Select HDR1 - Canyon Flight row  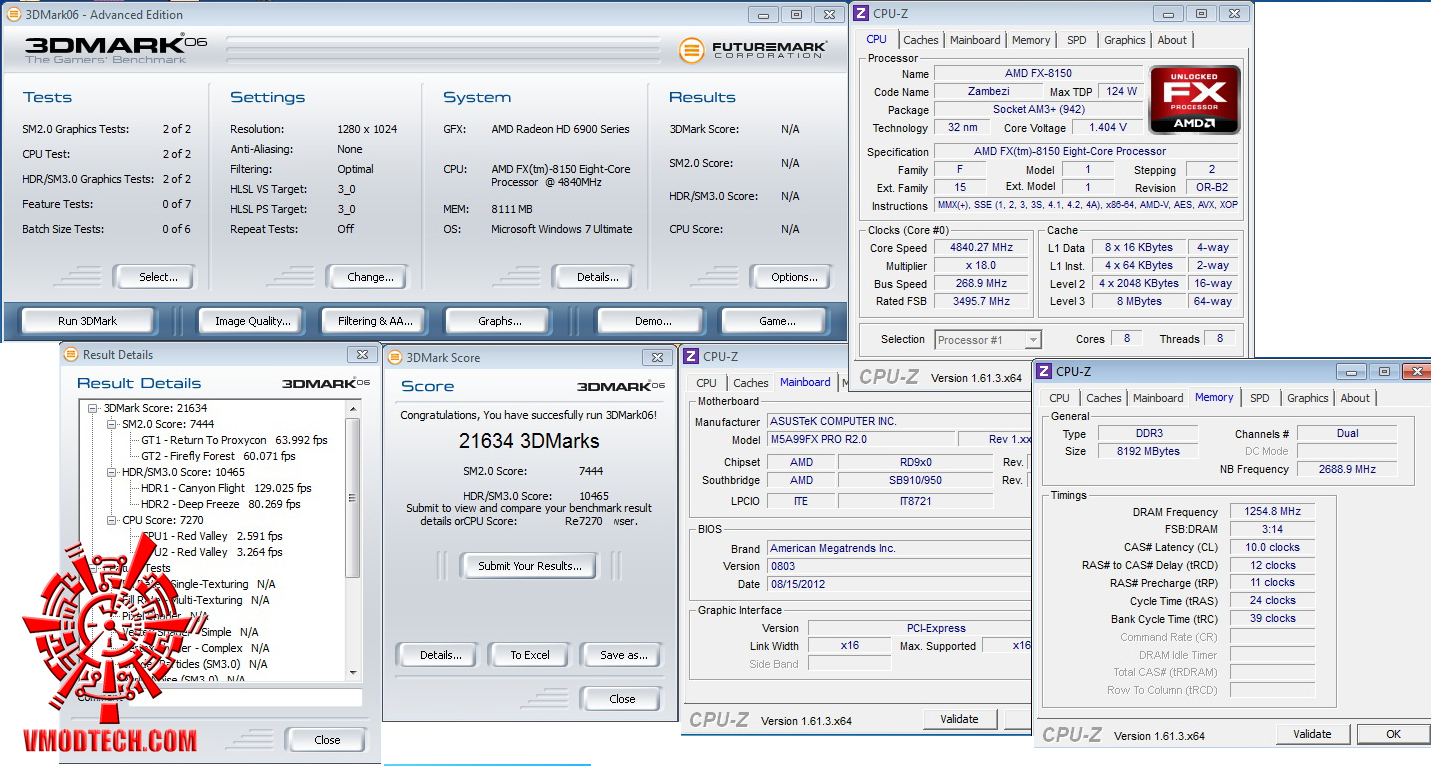pyautogui.click(x=225, y=488)
